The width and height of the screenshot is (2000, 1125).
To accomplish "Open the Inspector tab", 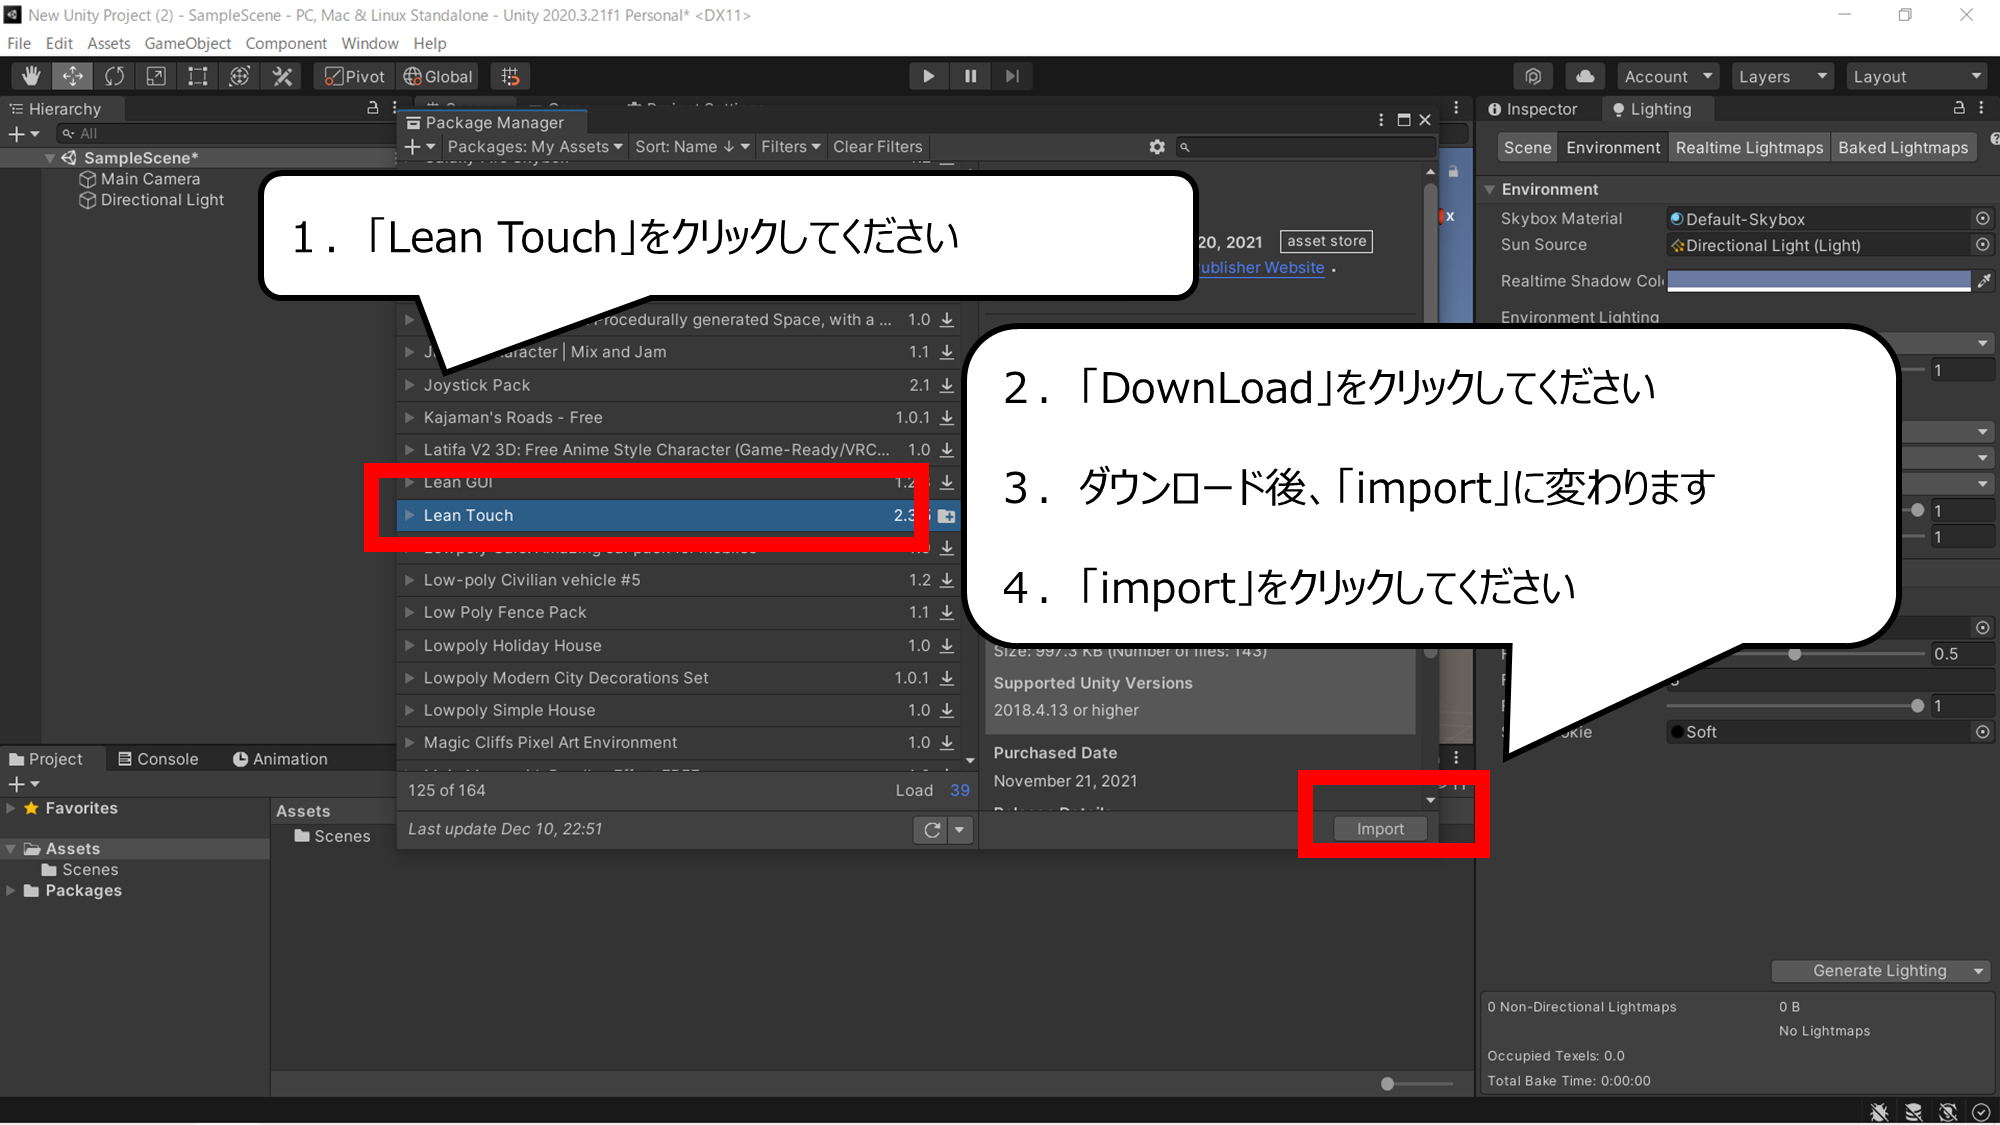I will tap(1532, 109).
